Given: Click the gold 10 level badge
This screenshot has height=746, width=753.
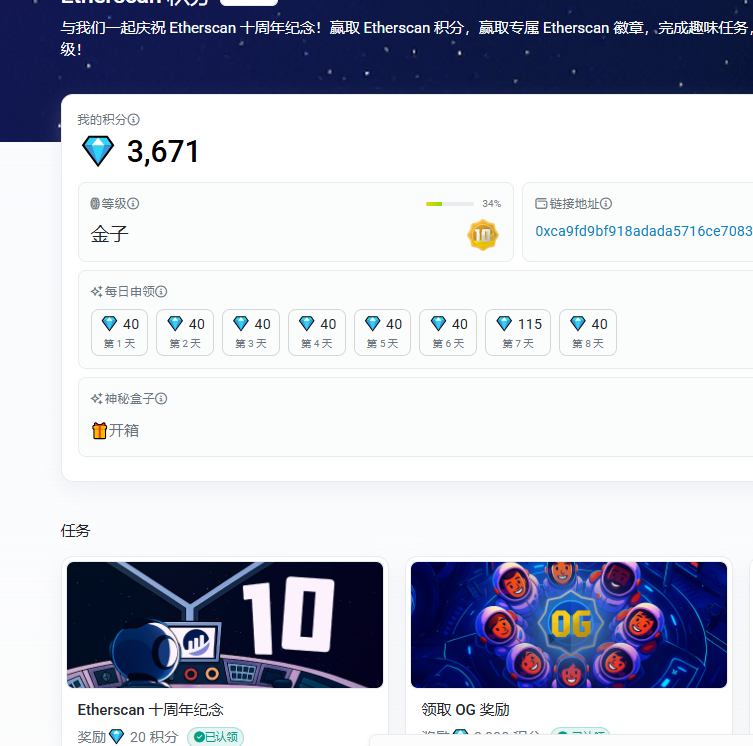Looking at the screenshot, I should coord(483,235).
